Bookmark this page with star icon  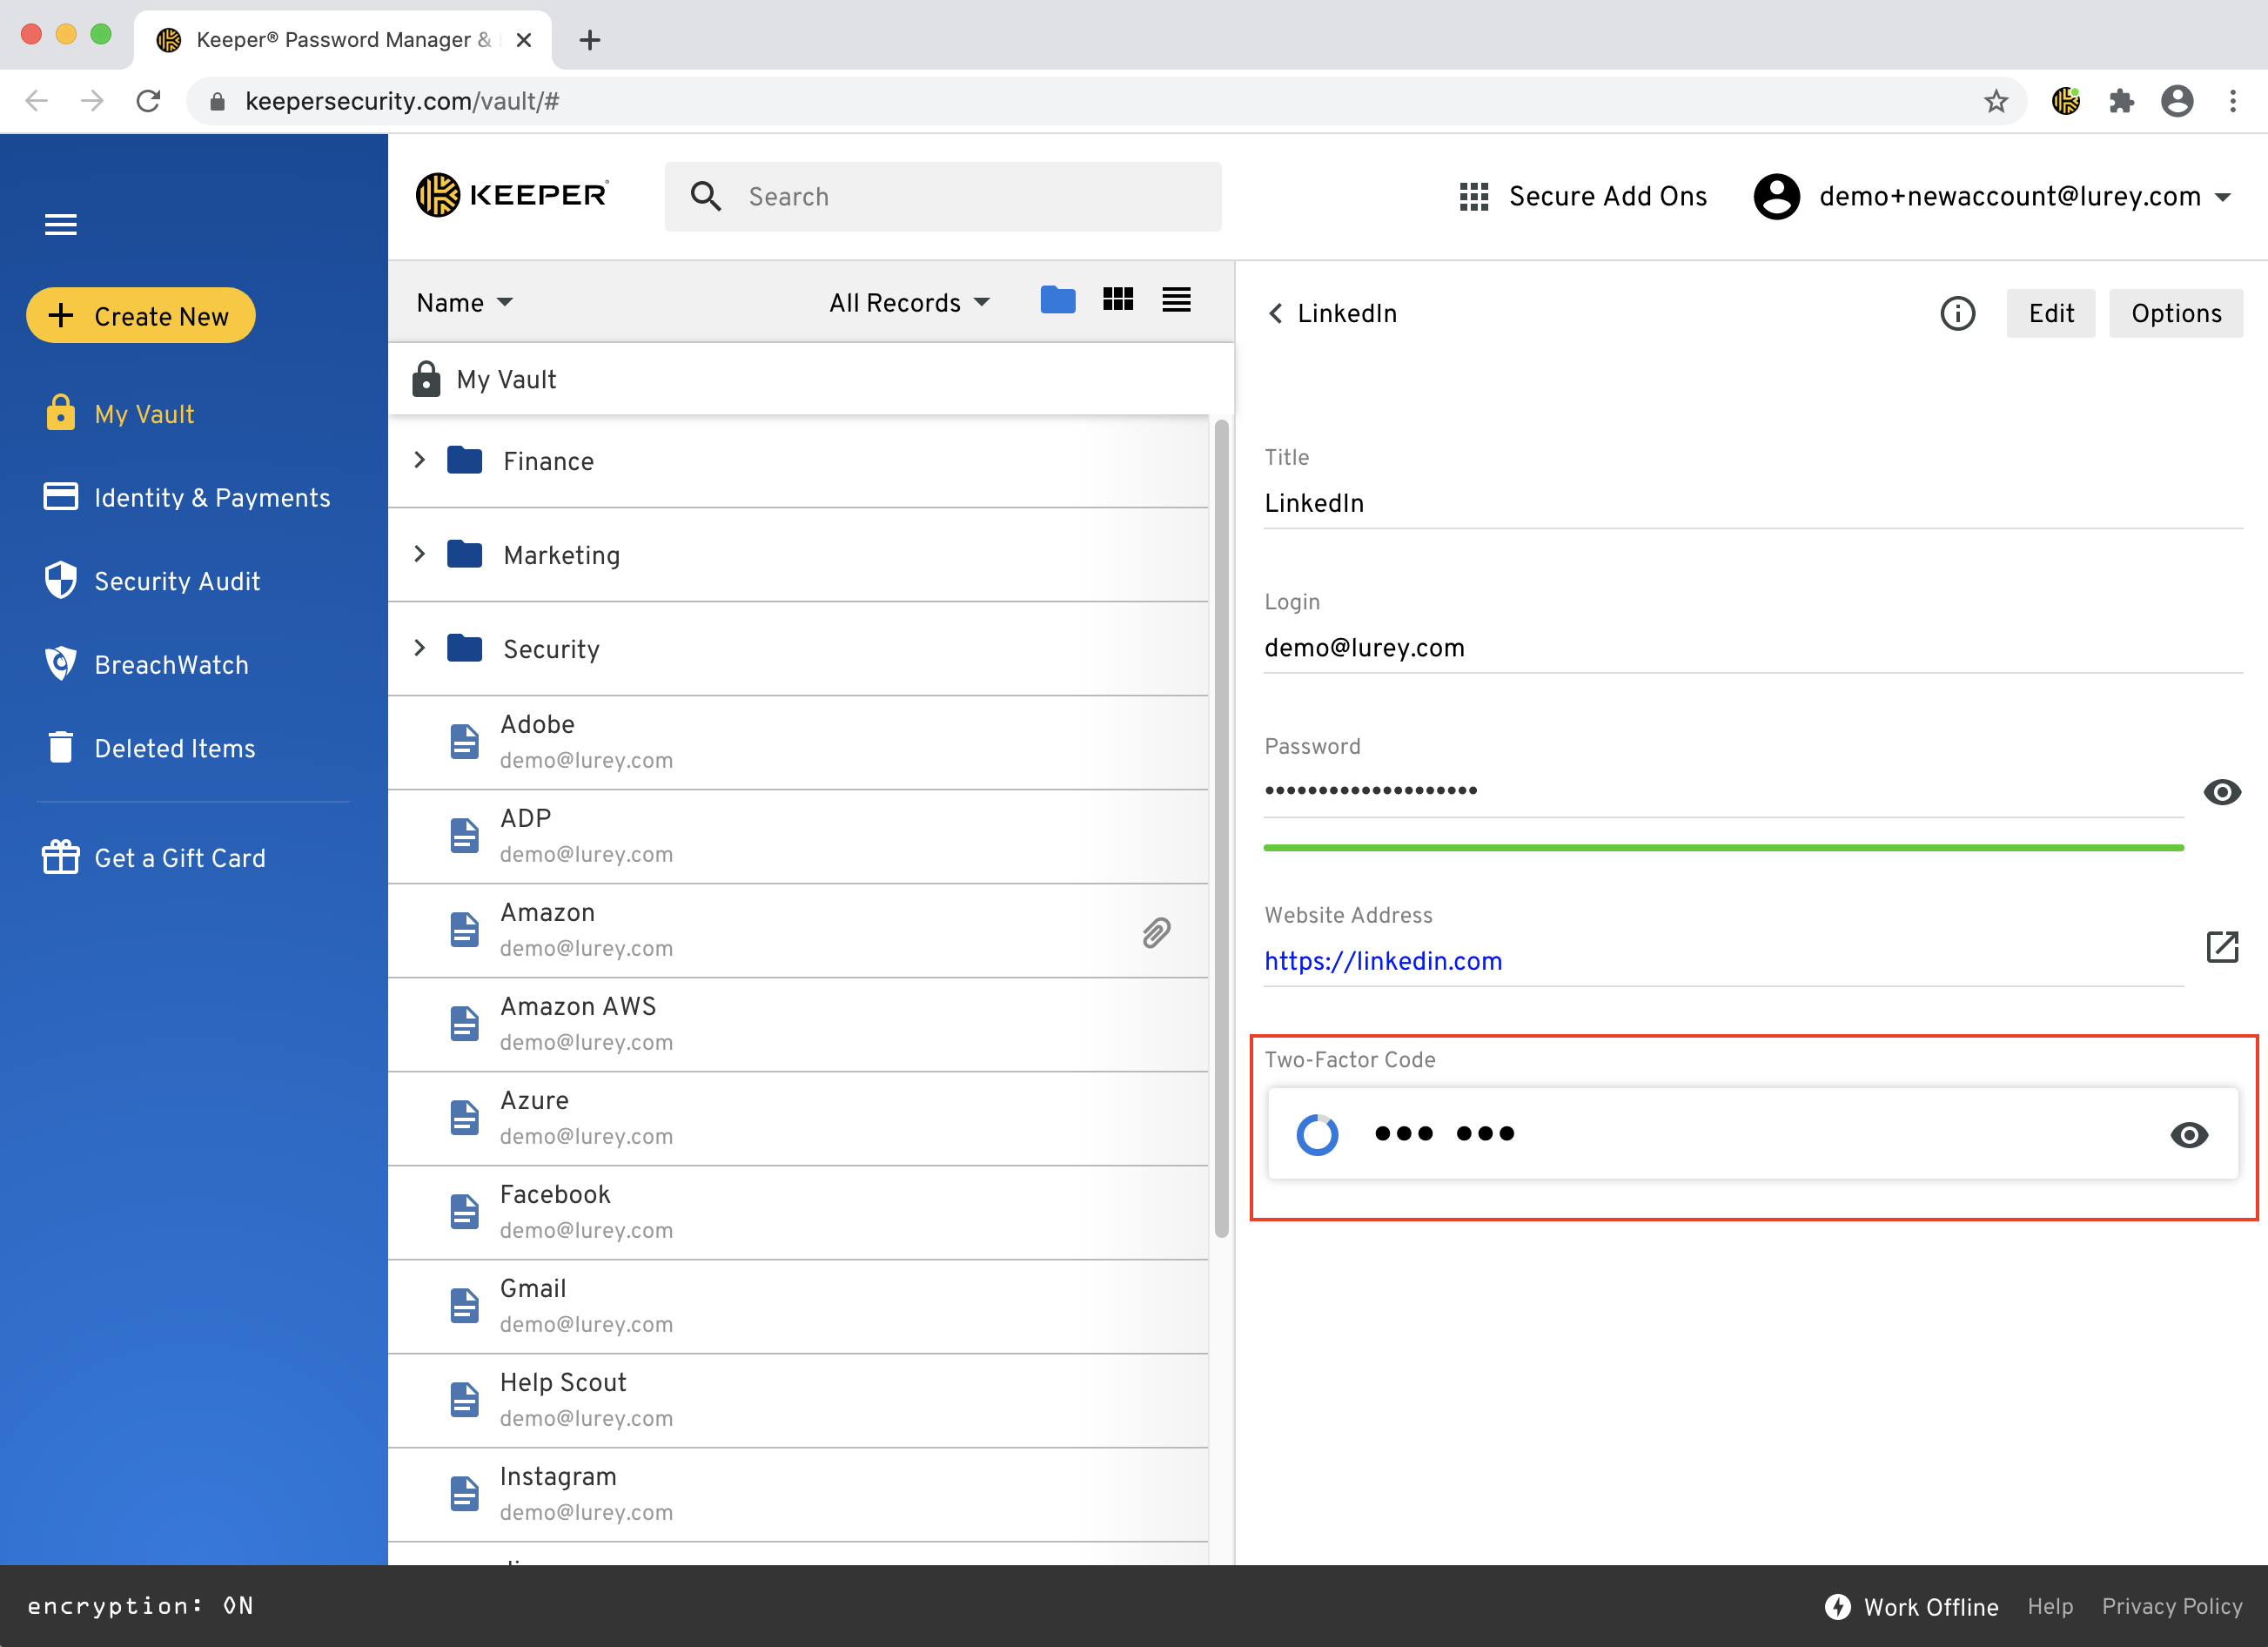[1996, 101]
